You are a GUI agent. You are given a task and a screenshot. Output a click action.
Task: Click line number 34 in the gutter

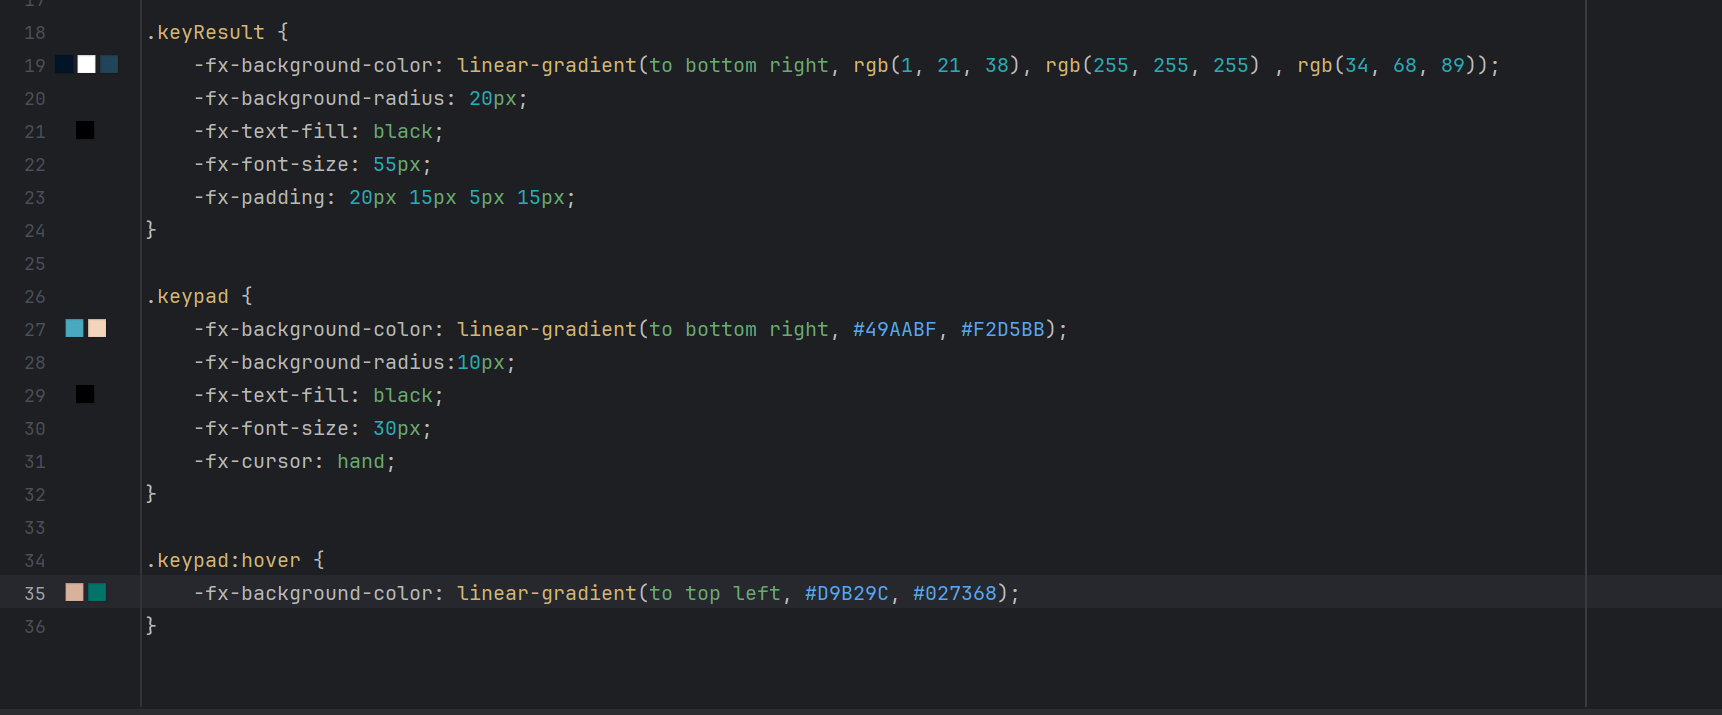click(35, 561)
